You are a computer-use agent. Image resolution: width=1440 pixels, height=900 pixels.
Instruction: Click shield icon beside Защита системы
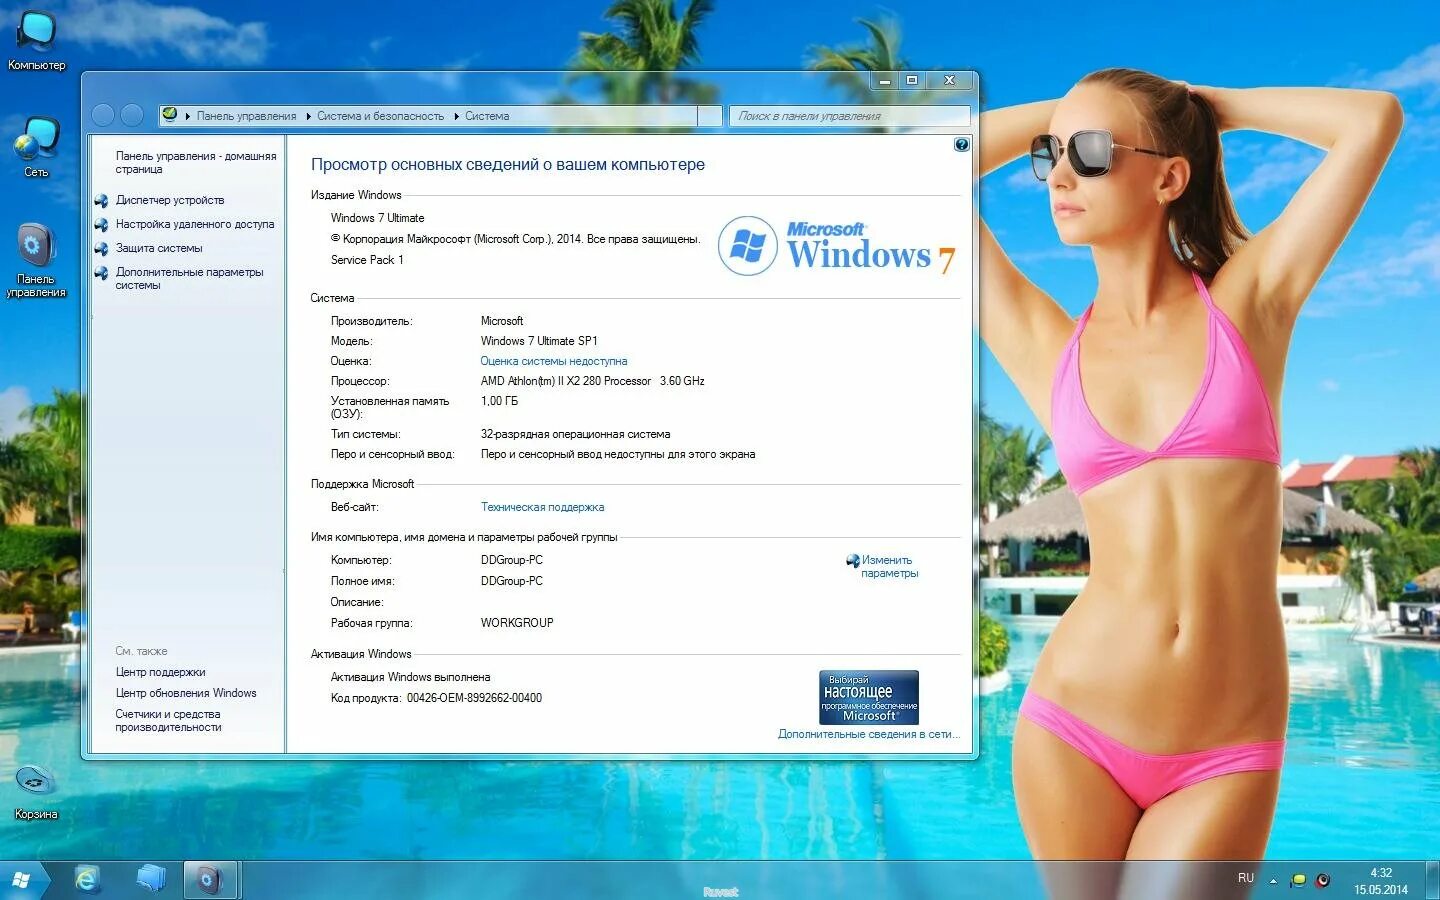point(101,248)
